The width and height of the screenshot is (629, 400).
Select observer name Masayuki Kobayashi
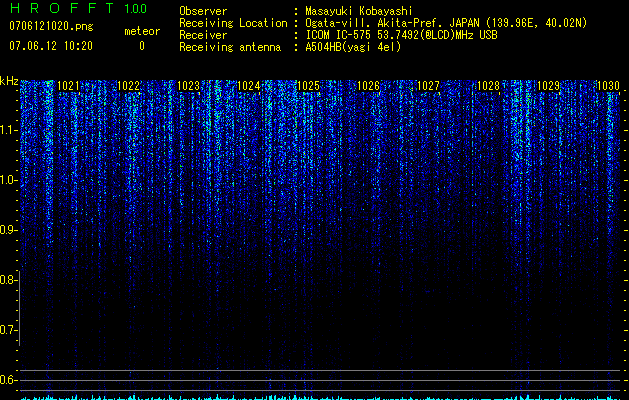tap(359, 11)
